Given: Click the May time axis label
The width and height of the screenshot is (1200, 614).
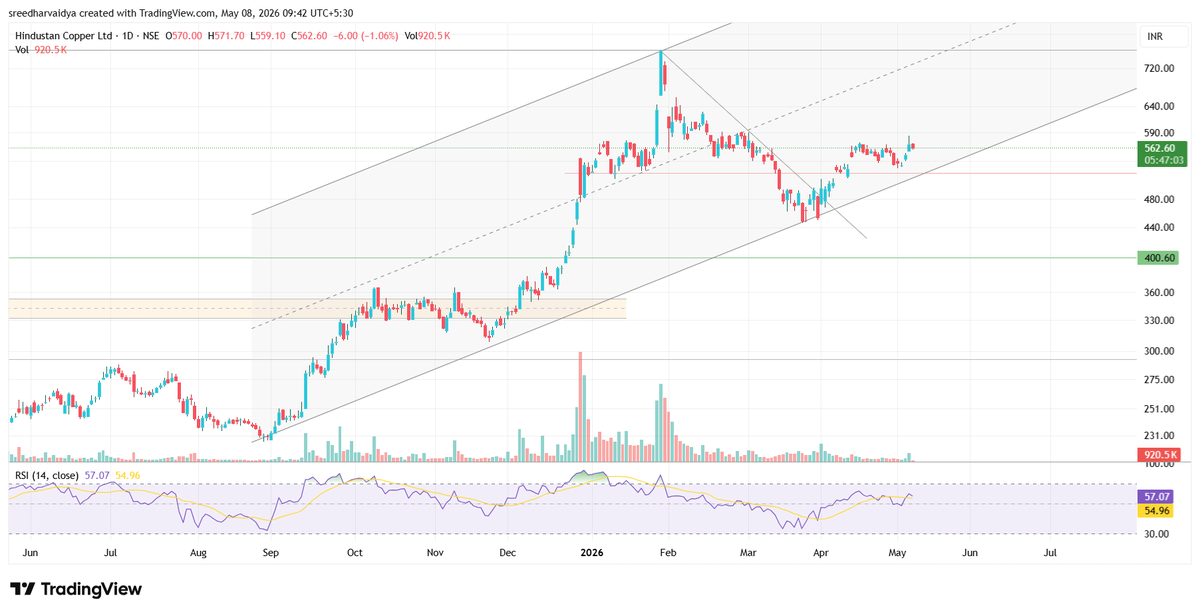Looking at the screenshot, I should coord(897,552).
